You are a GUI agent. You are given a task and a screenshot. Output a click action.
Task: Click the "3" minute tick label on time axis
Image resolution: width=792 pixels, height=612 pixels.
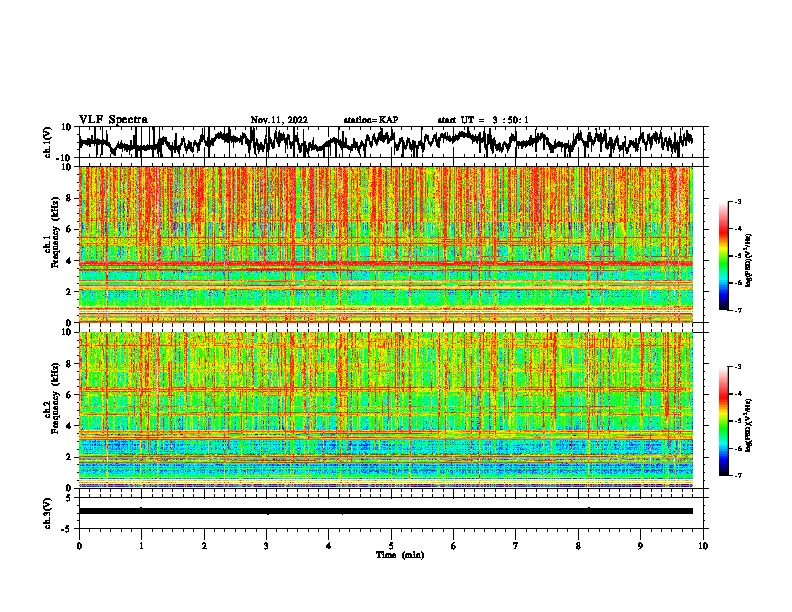(x=266, y=546)
